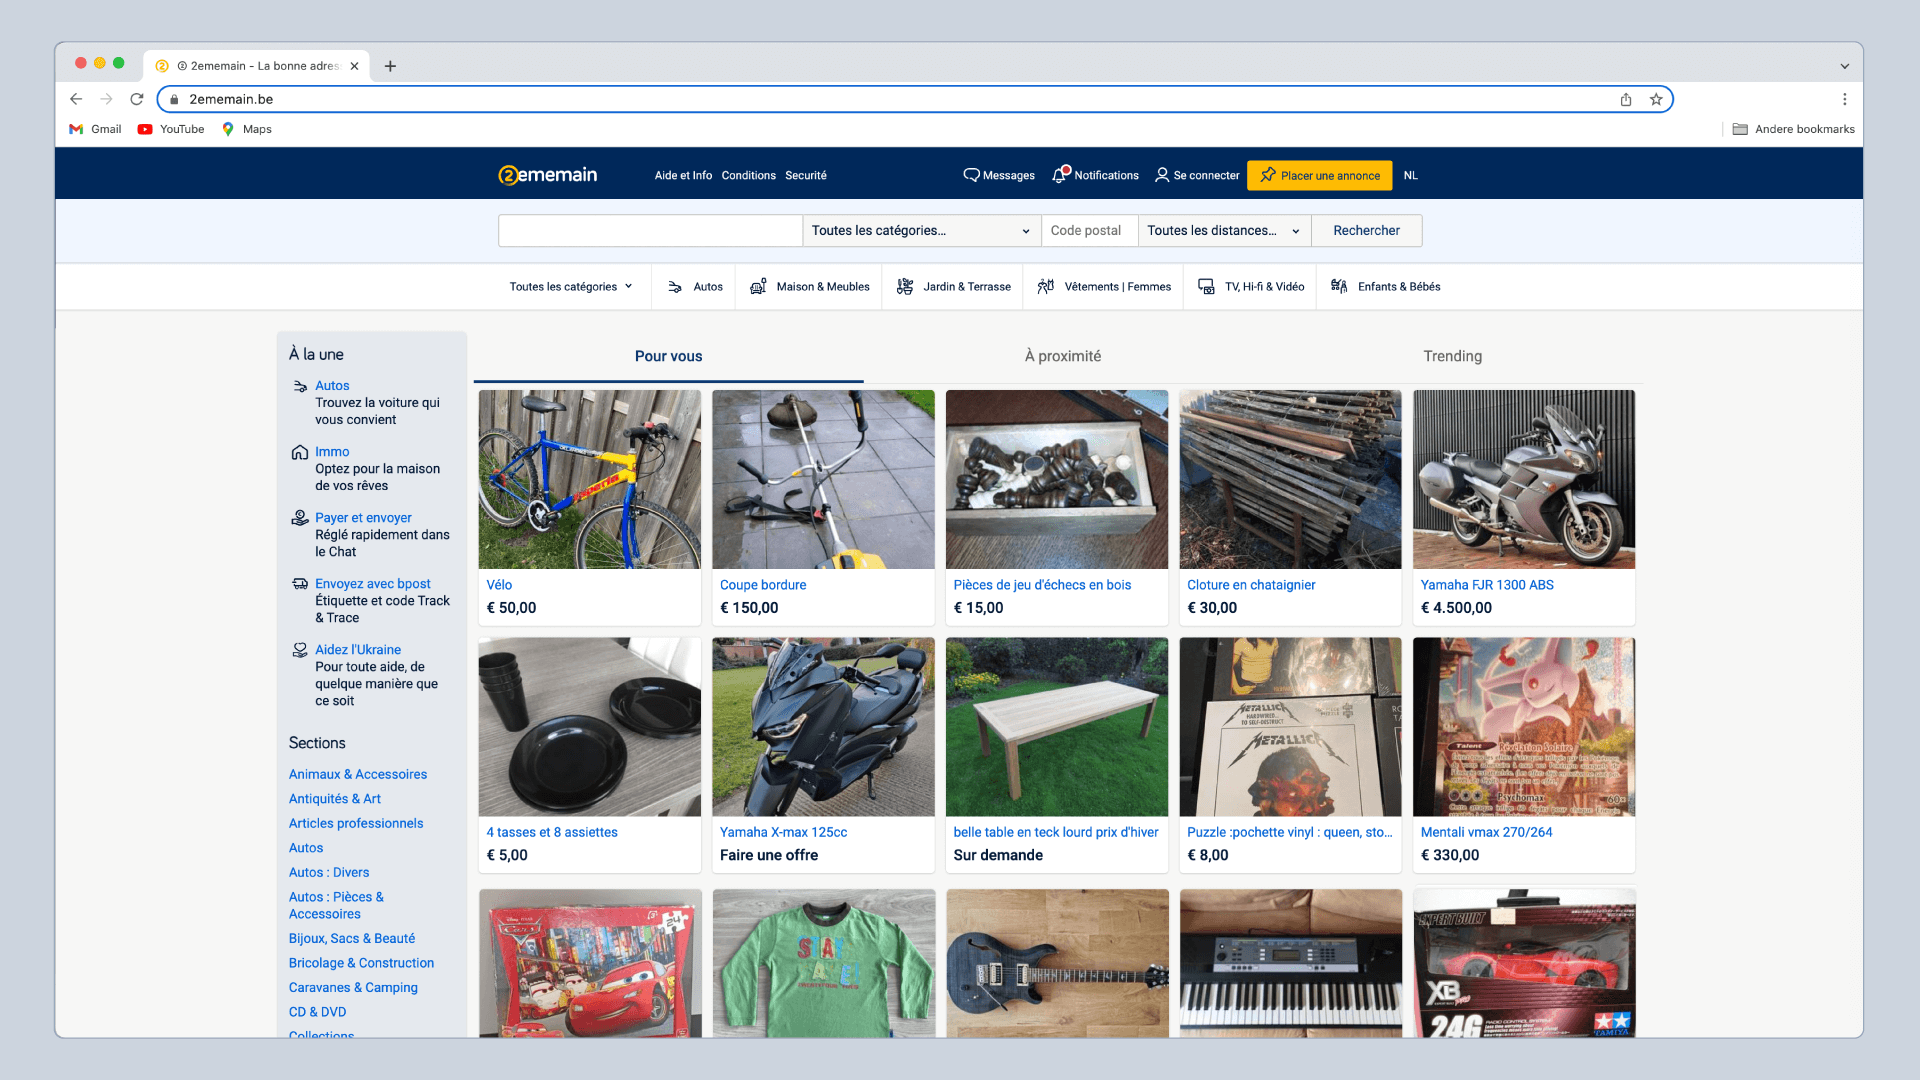
Task: Switch language to NL
Action: [x=1410, y=175]
